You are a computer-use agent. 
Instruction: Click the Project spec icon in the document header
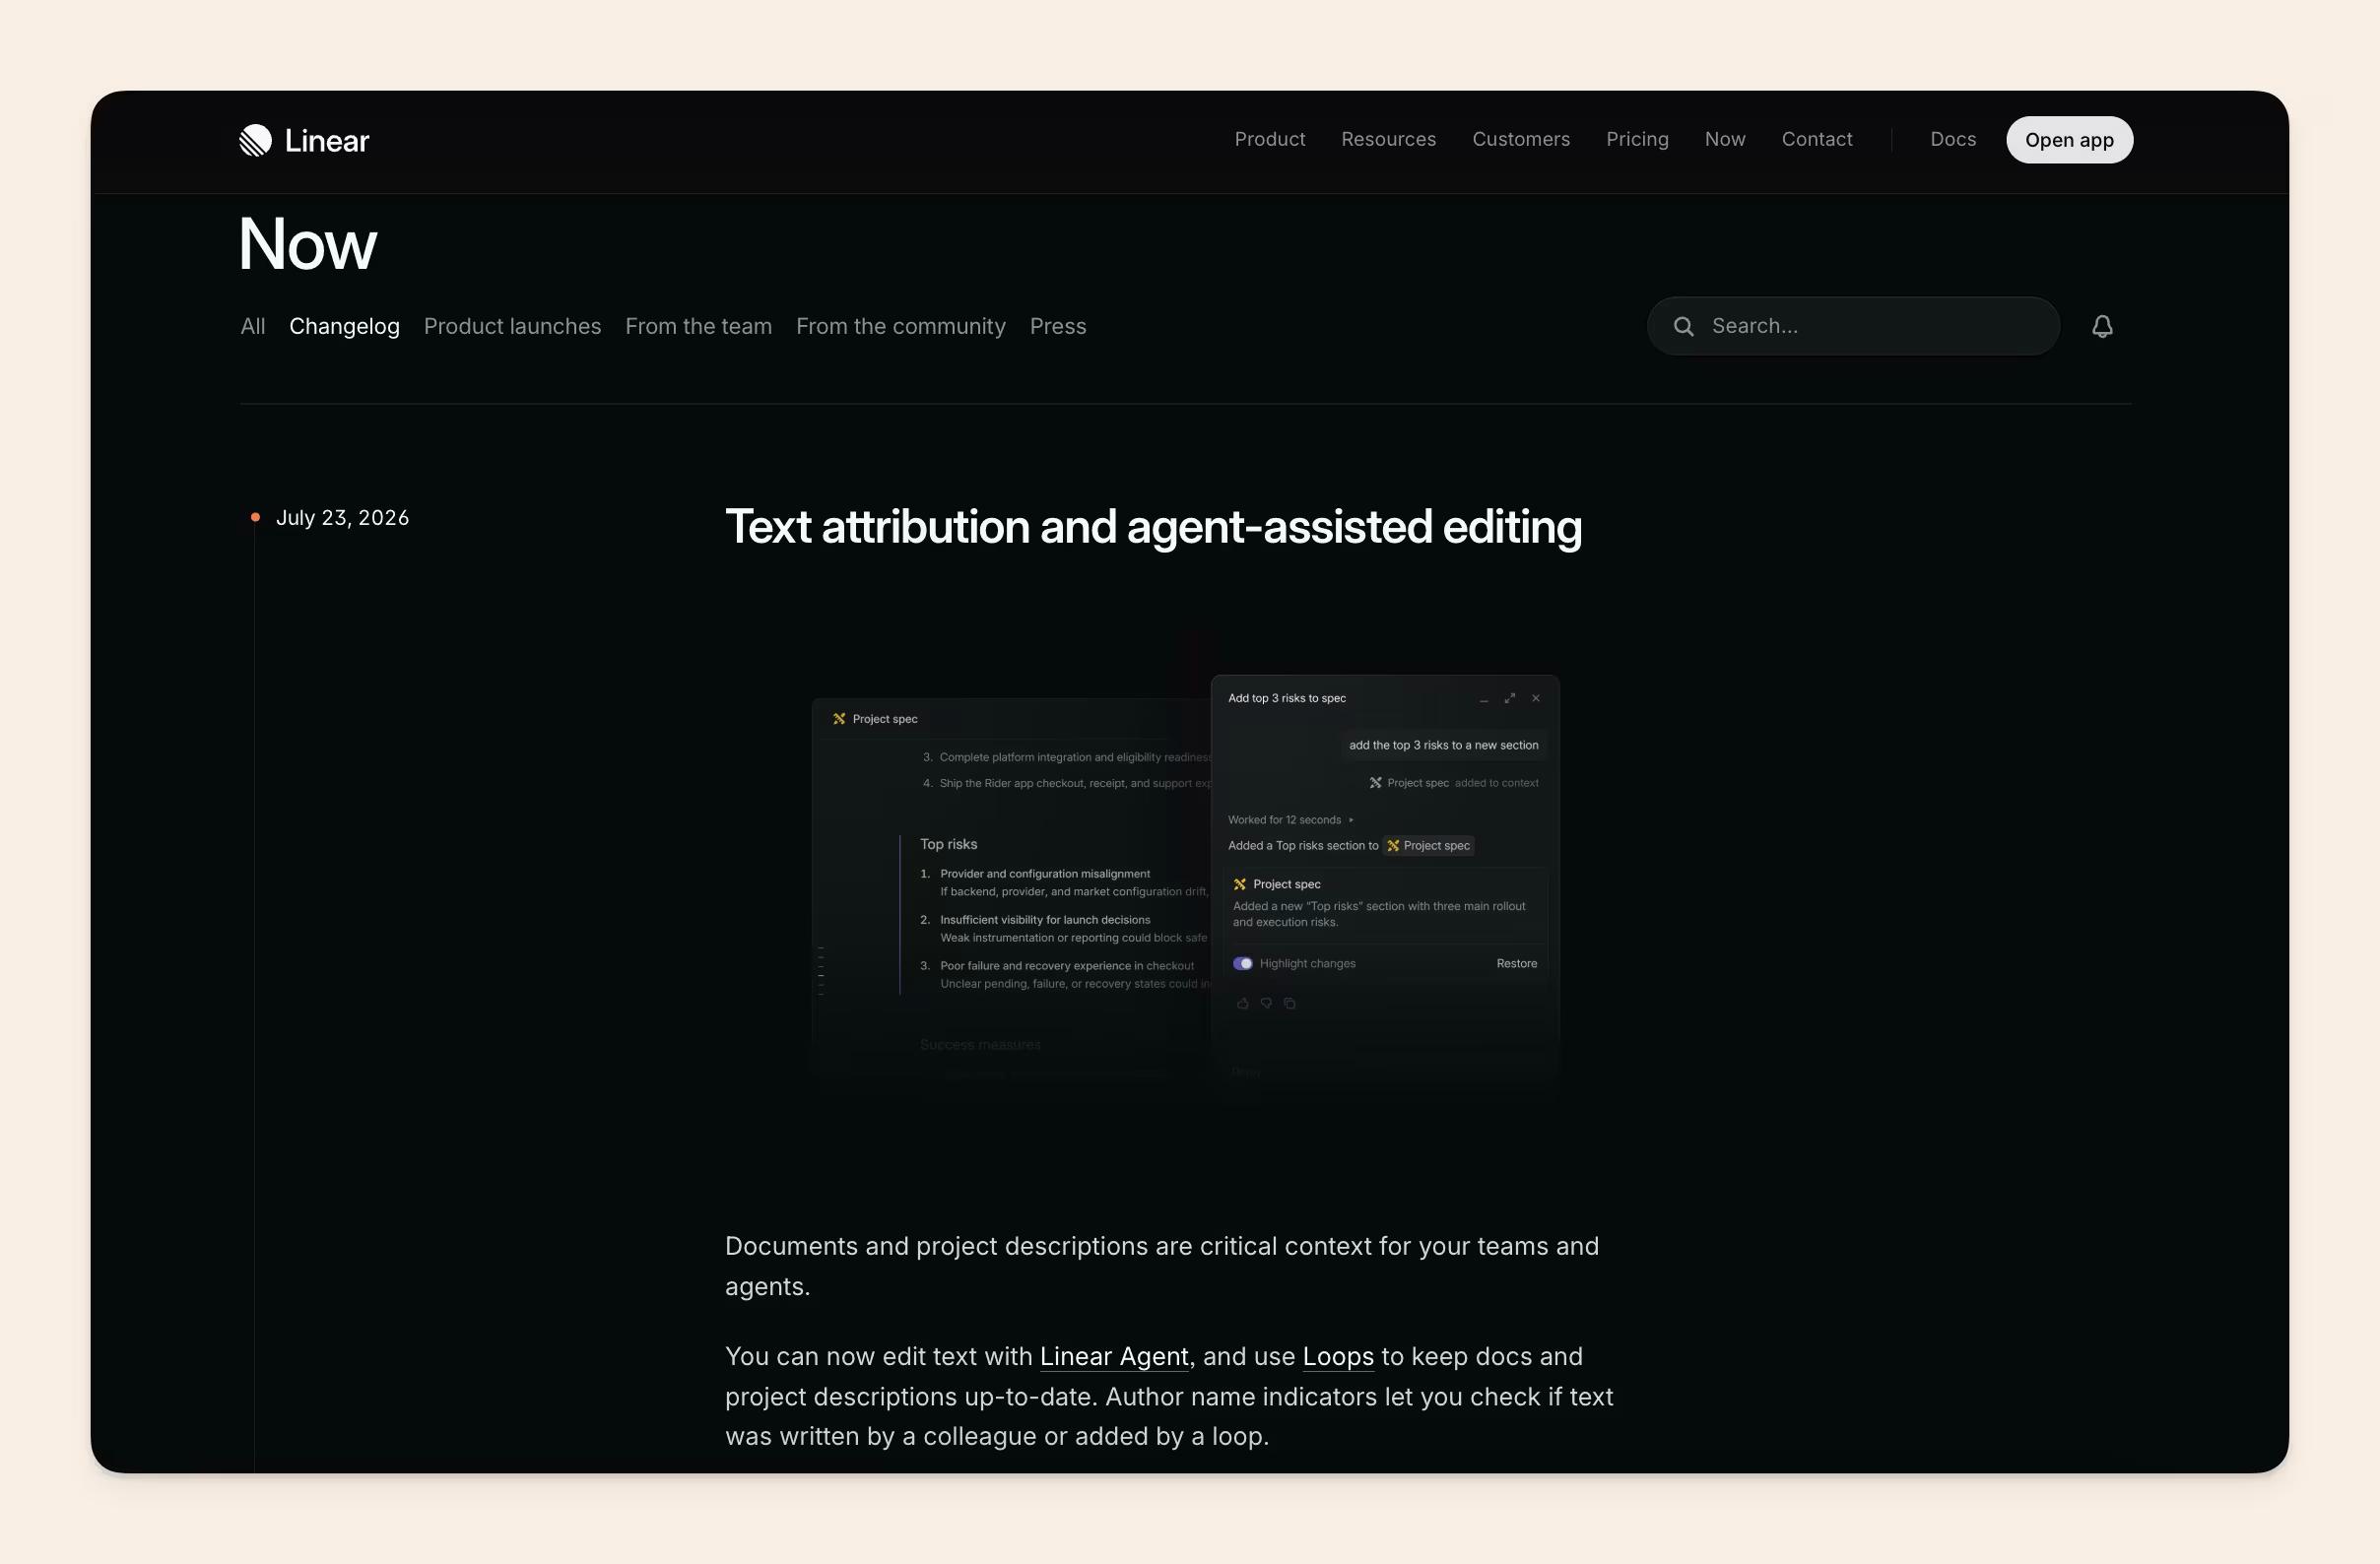tap(839, 719)
